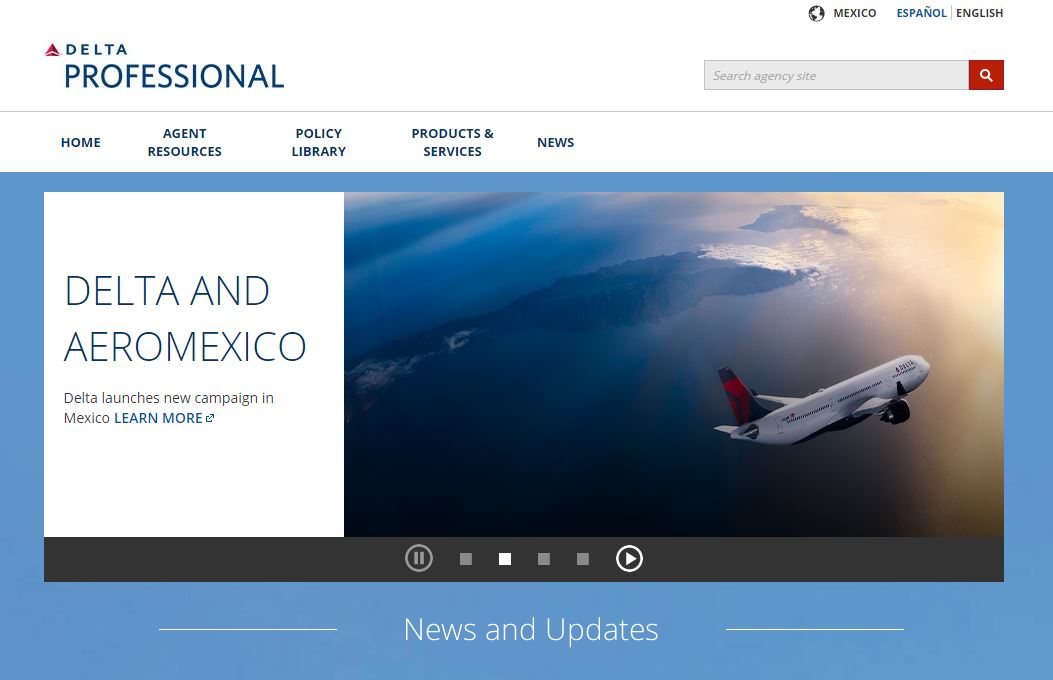Select the last carousel slide indicator dot
The width and height of the screenshot is (1053, 680).
point(583,559)
